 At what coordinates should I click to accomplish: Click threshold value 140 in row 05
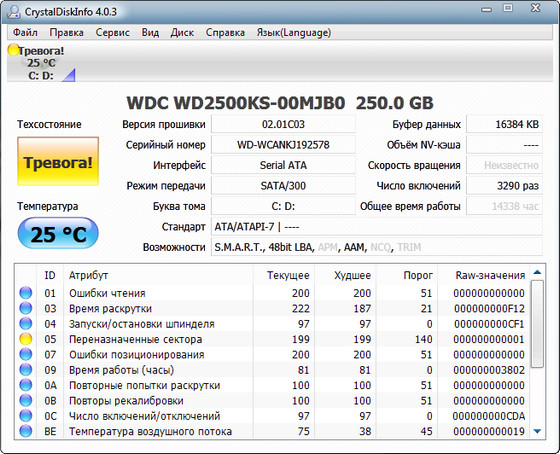(x=424, y=339)
